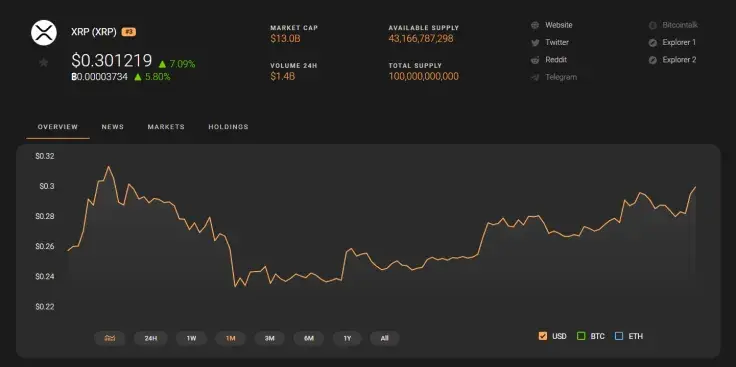Image resolution: width=736 pixels, height=367 pixels.
Task: Toggle the favorite star next to XRP price
Action: point(44,62)
